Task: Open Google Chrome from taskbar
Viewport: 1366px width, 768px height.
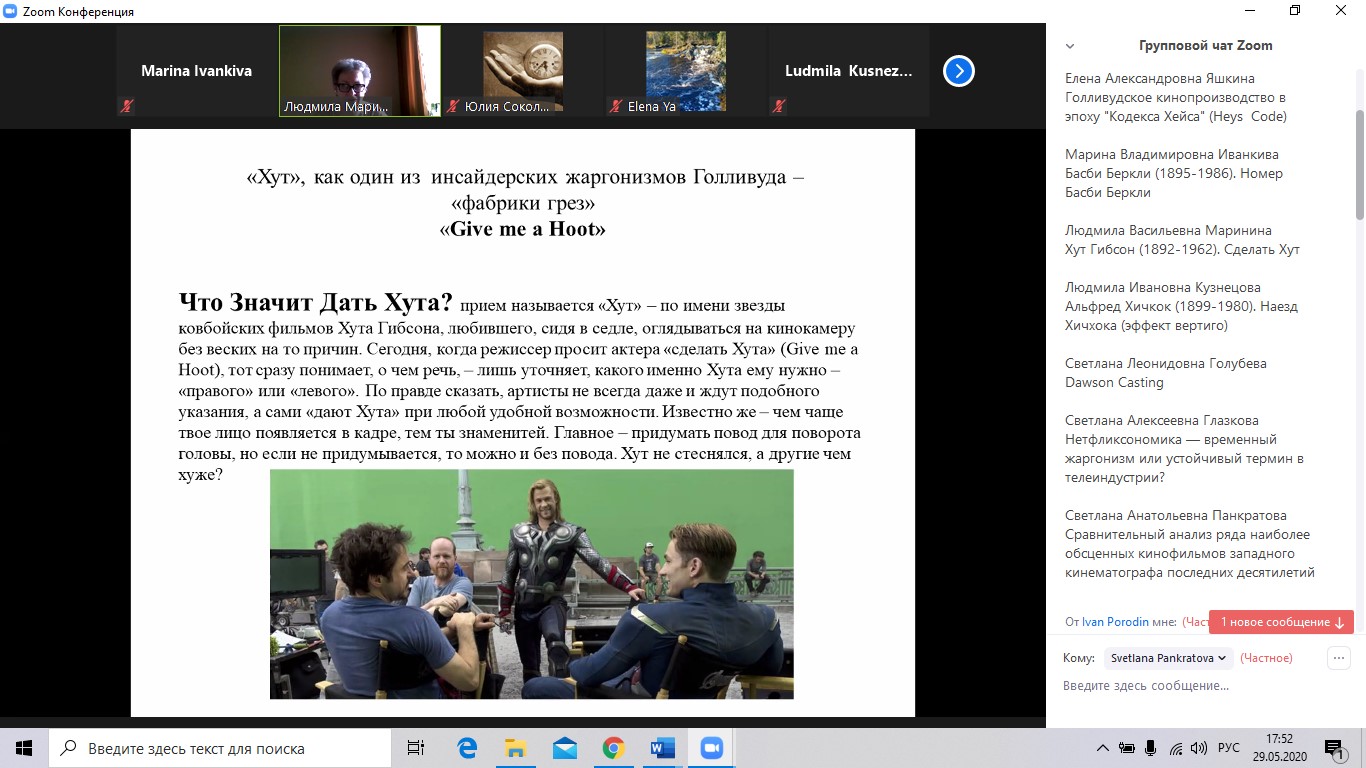Action: (x=614, y=748)
